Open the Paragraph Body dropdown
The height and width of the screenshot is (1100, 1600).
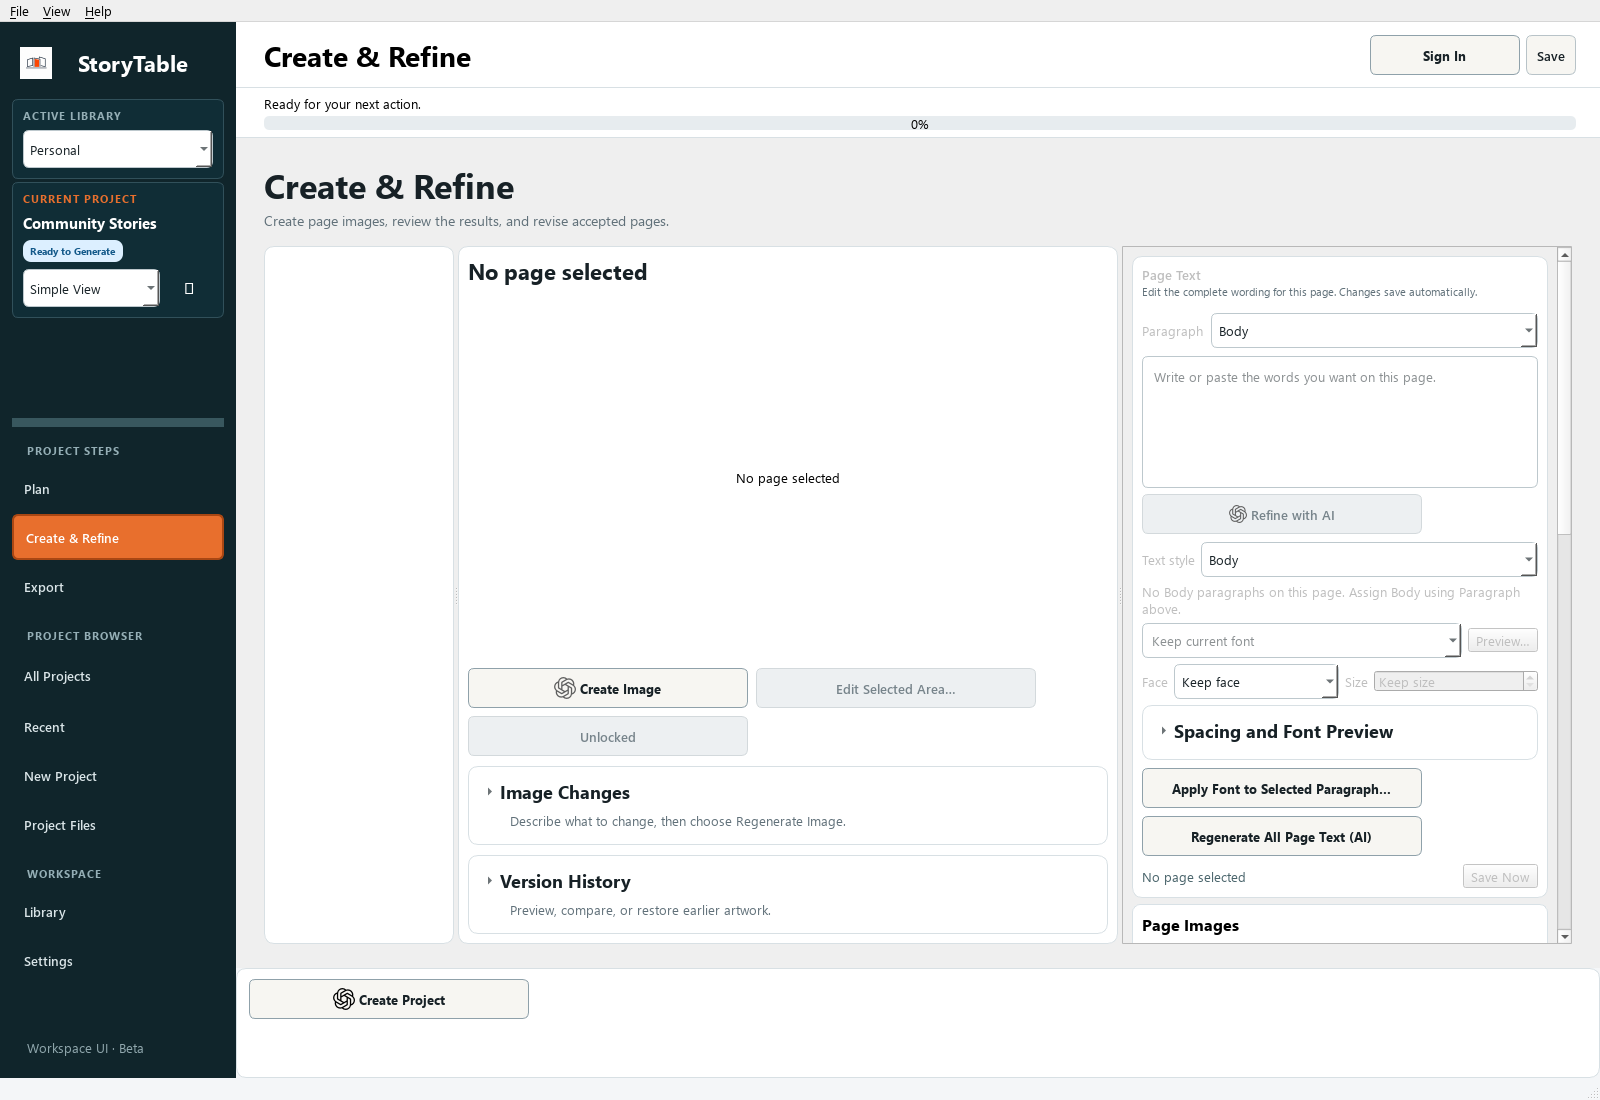pyautogui.click(x=1374, y=331)
